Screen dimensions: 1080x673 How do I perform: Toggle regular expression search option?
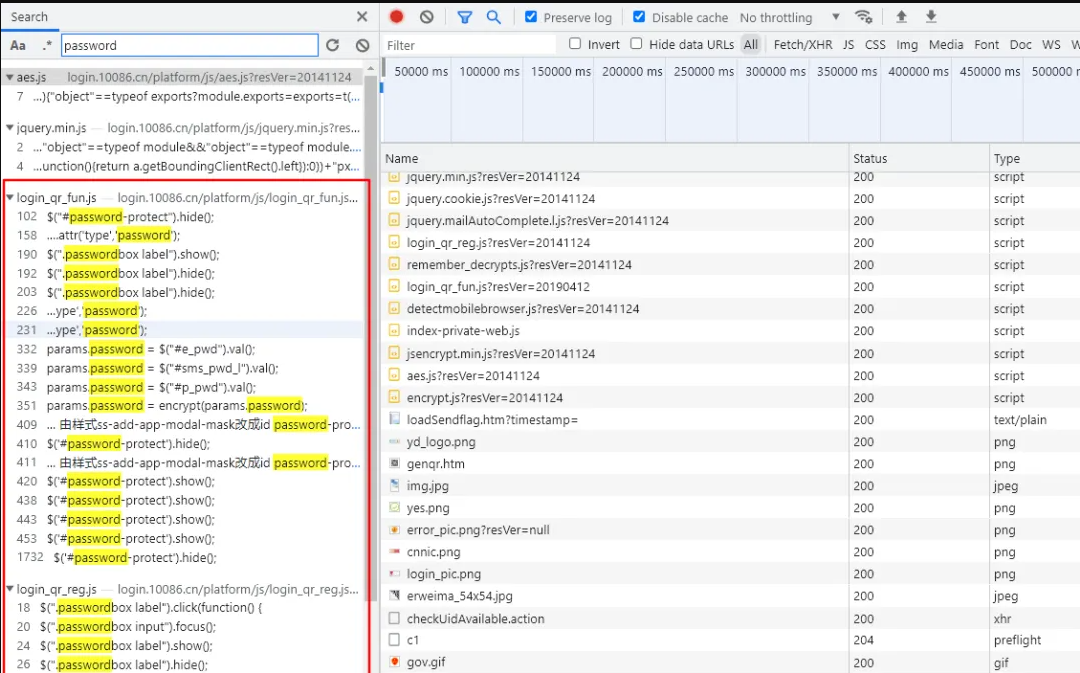(47, 45)
